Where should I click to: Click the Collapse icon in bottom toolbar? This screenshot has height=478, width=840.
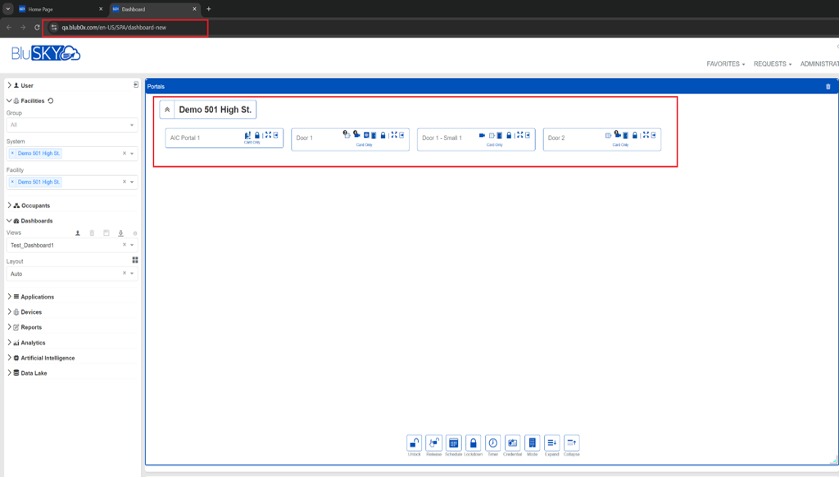(571, 442)
